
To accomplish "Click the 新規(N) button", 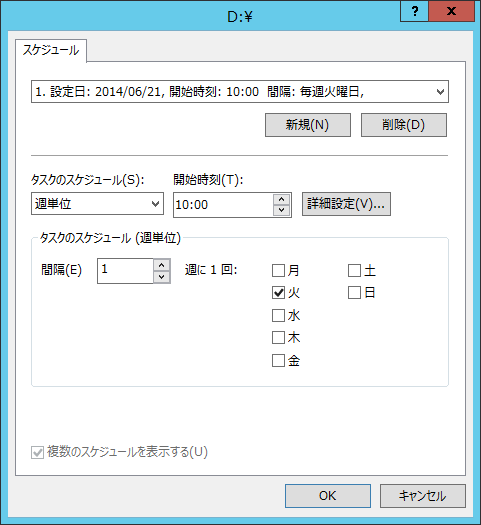I will (x=308, y=125).
